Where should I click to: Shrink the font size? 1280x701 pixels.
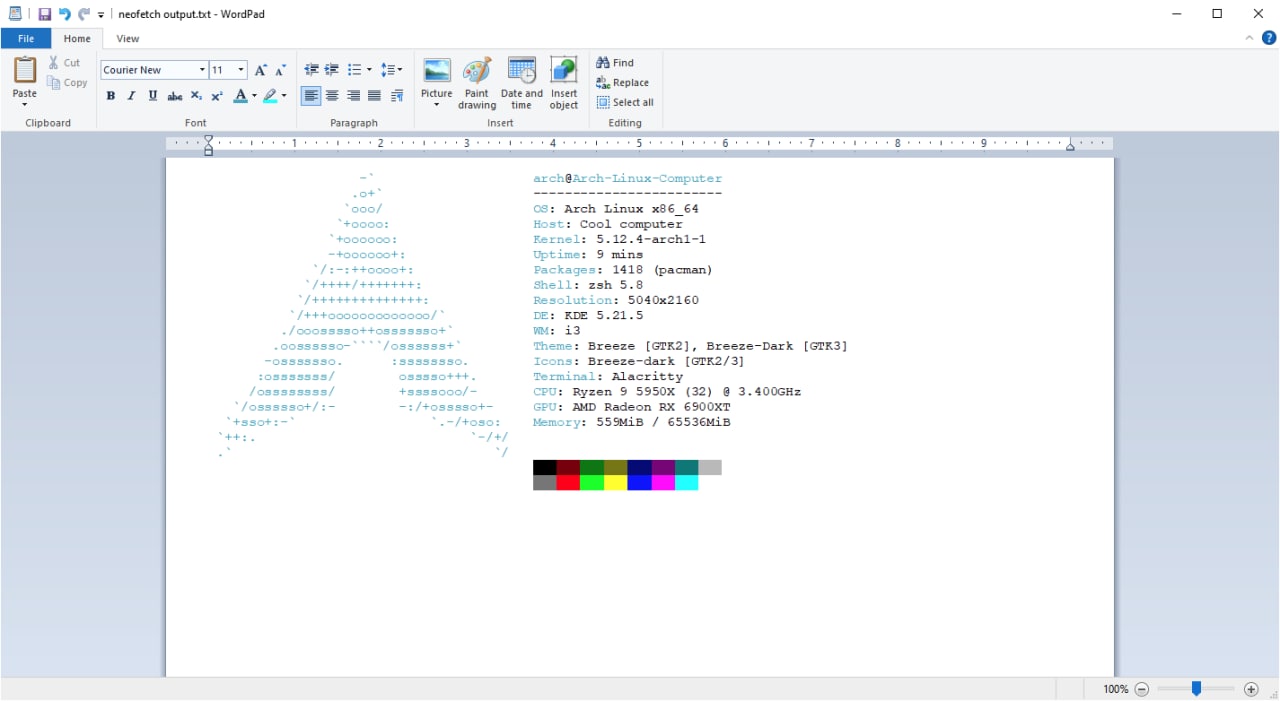click(280, 70)
